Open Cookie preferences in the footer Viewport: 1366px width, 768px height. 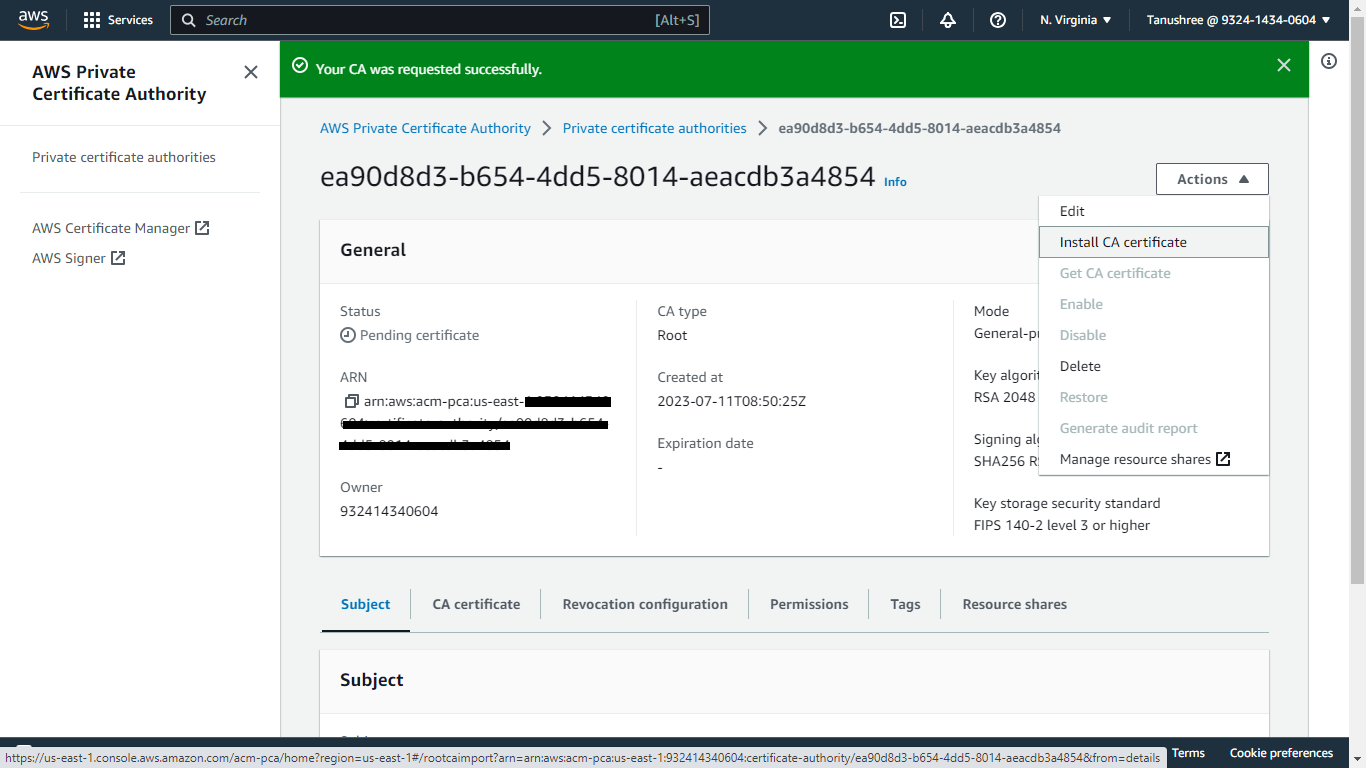[1281, 753]
